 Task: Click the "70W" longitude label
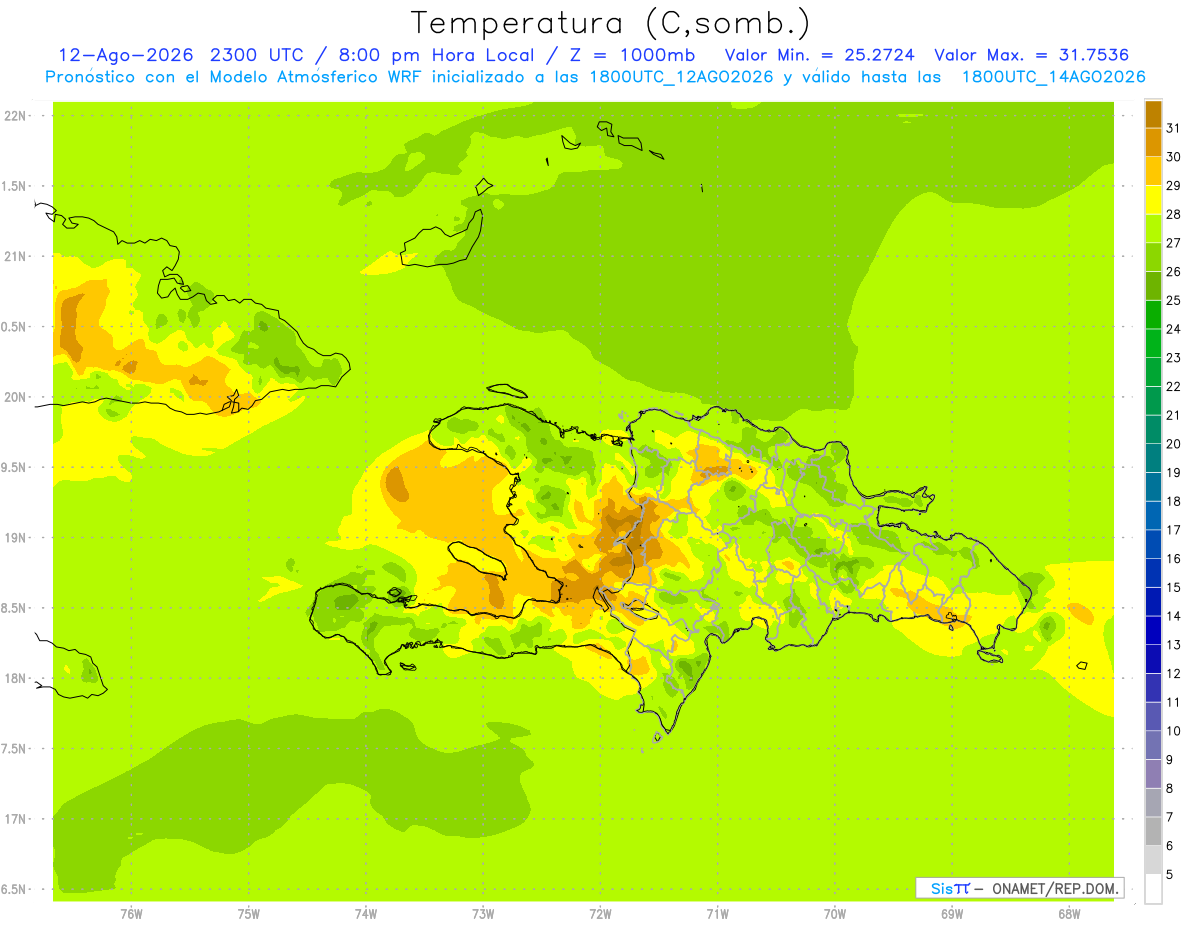[x=835, y=913]
